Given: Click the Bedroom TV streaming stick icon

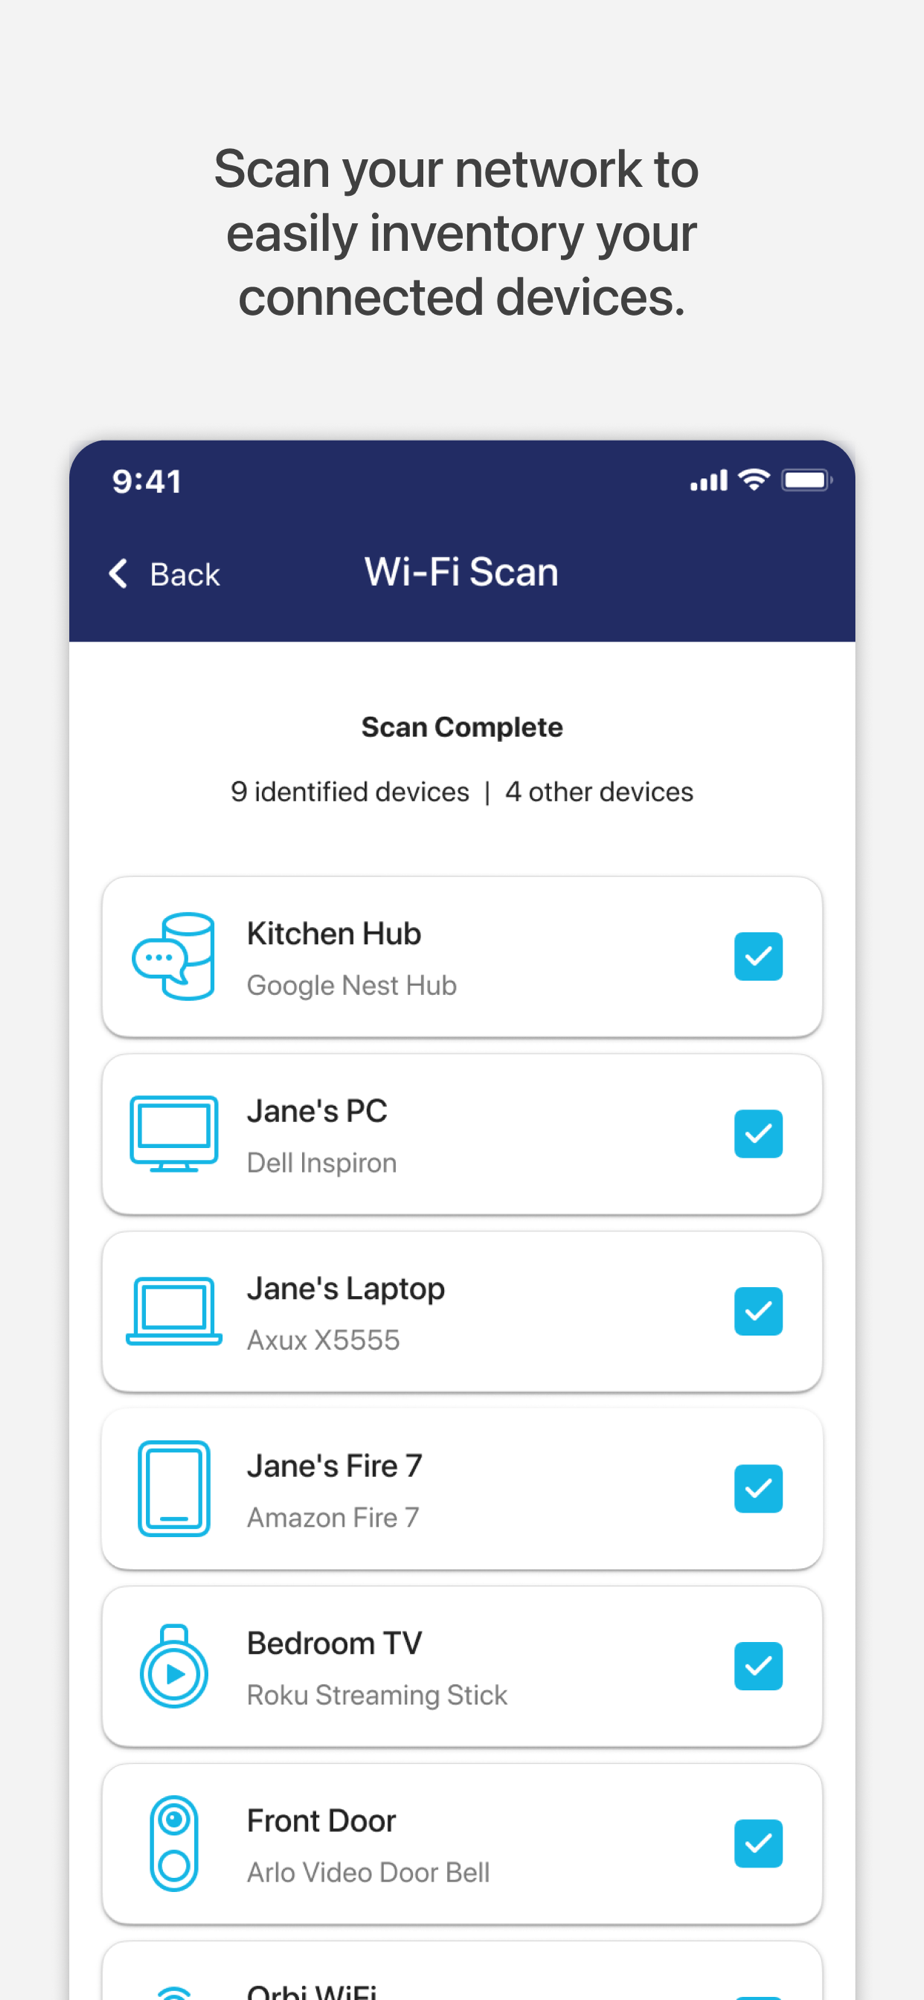Looking at the screenshot, I should pyautogui.click(x=174, y=1666).
